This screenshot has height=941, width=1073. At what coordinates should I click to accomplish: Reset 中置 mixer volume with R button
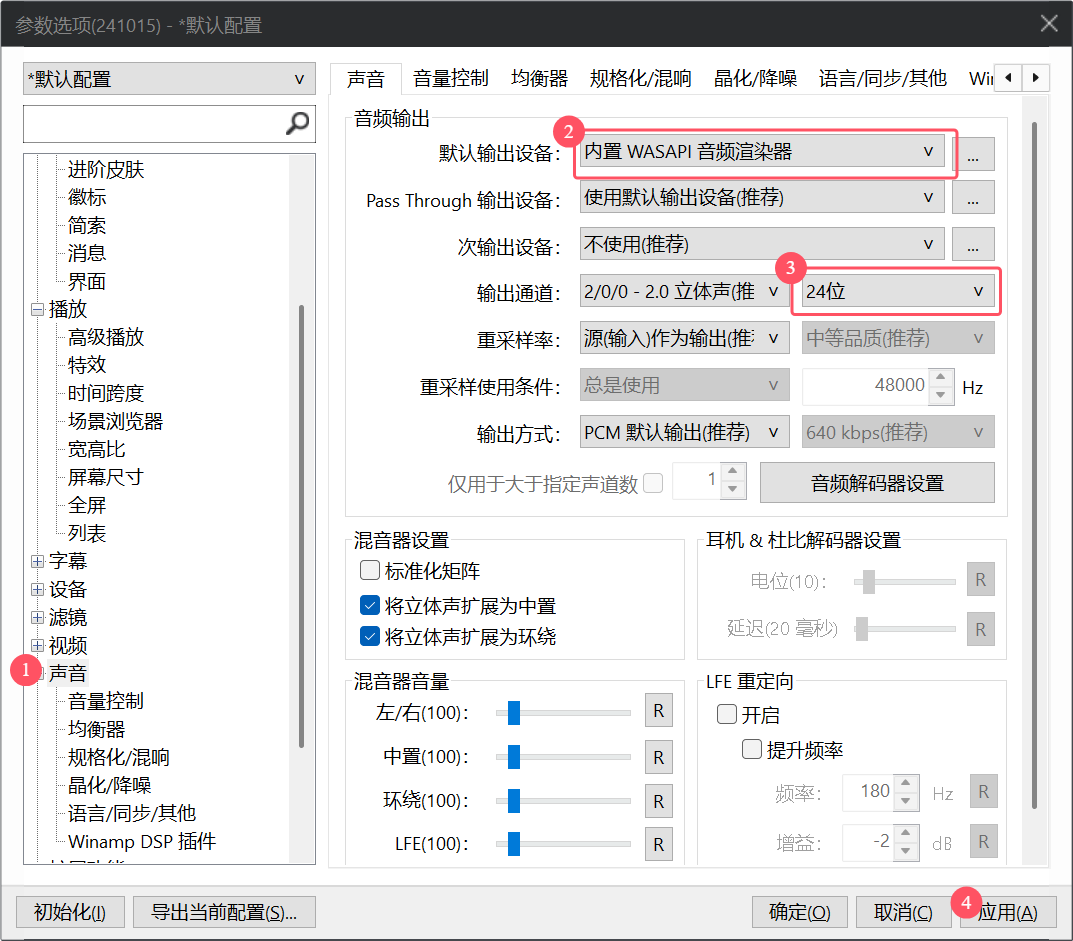coord(658,757)
